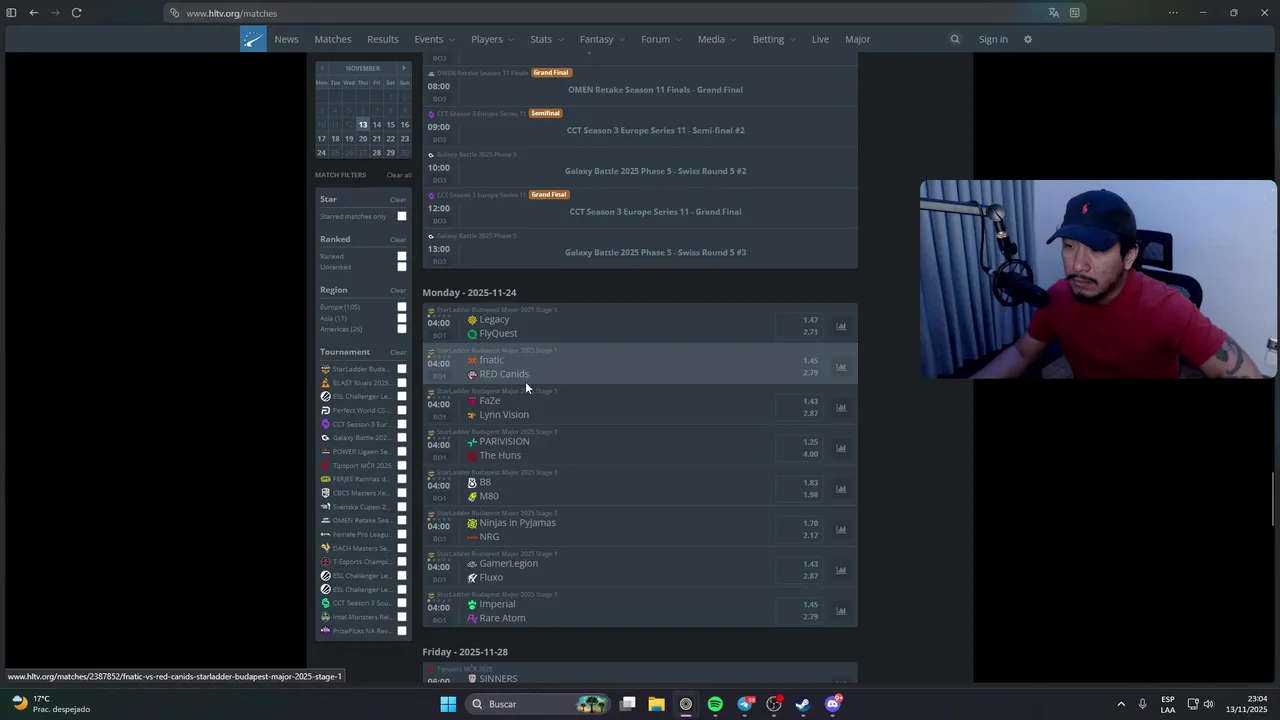Click the Windows Start button

[x=448, y=704]
